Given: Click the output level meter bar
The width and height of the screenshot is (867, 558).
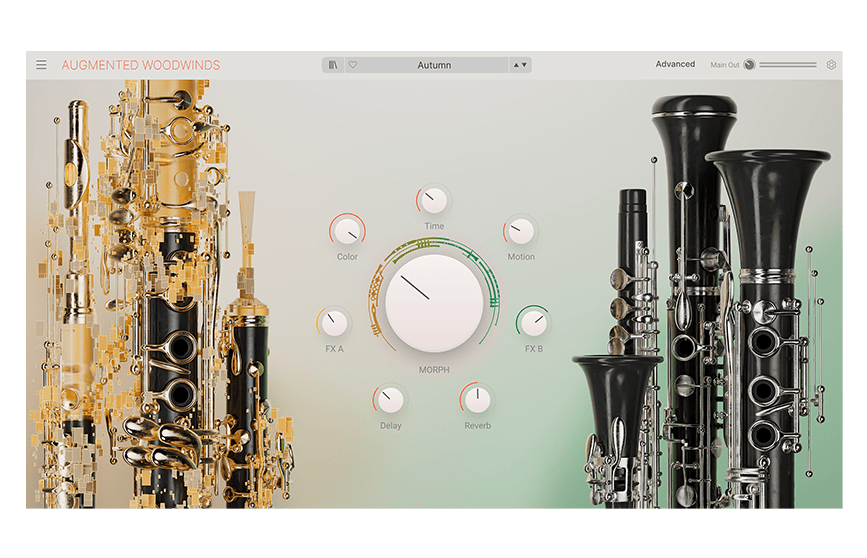Looking at the screenshot, I should coord(788,65).
